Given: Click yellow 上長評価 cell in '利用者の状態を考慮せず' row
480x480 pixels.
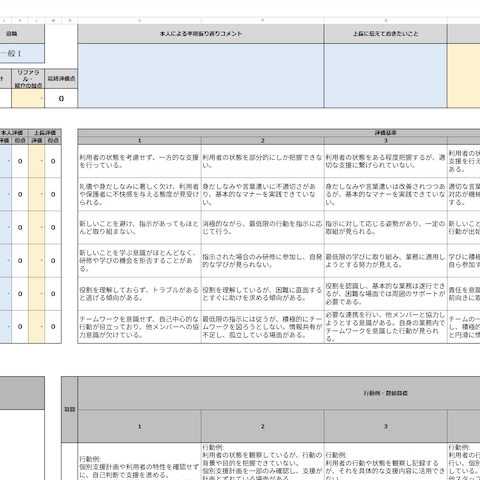Looking at the screenshot, I should tap(37, 161).
